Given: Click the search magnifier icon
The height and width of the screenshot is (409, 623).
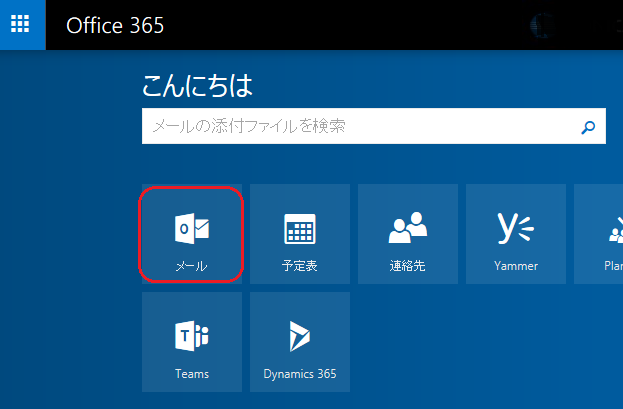Looking at the screenshot, I should pos(588,127).
